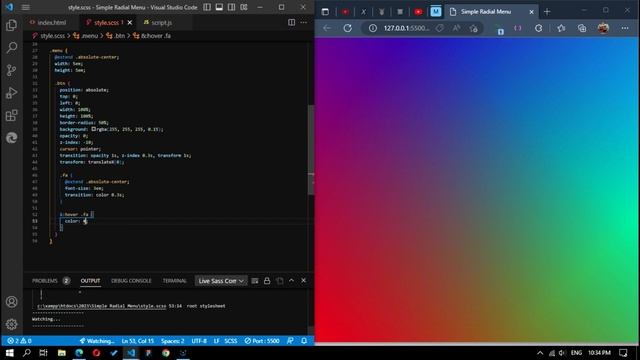Open the Source Control view
The width and height of the screenshot is (640, 360).
[x=11, y=70]
